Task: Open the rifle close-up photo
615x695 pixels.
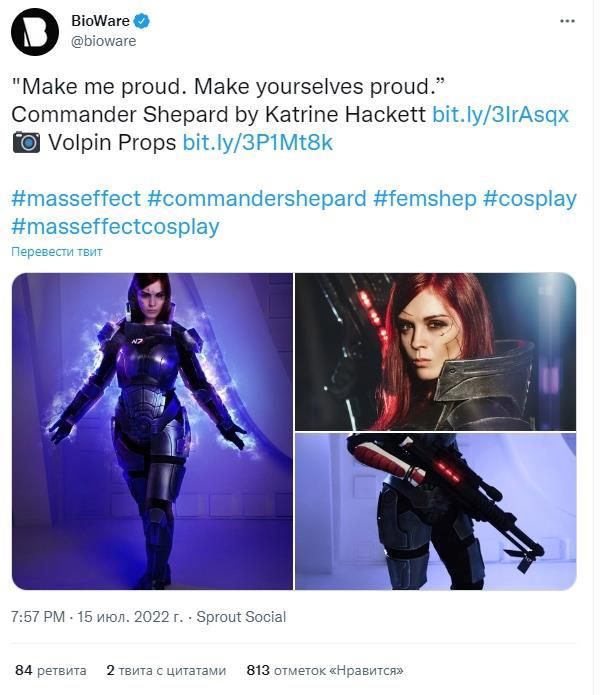Action: point(435,511)
